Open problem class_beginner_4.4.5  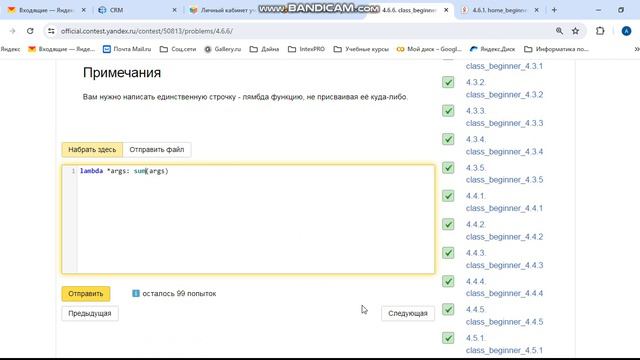coord(504,316)
